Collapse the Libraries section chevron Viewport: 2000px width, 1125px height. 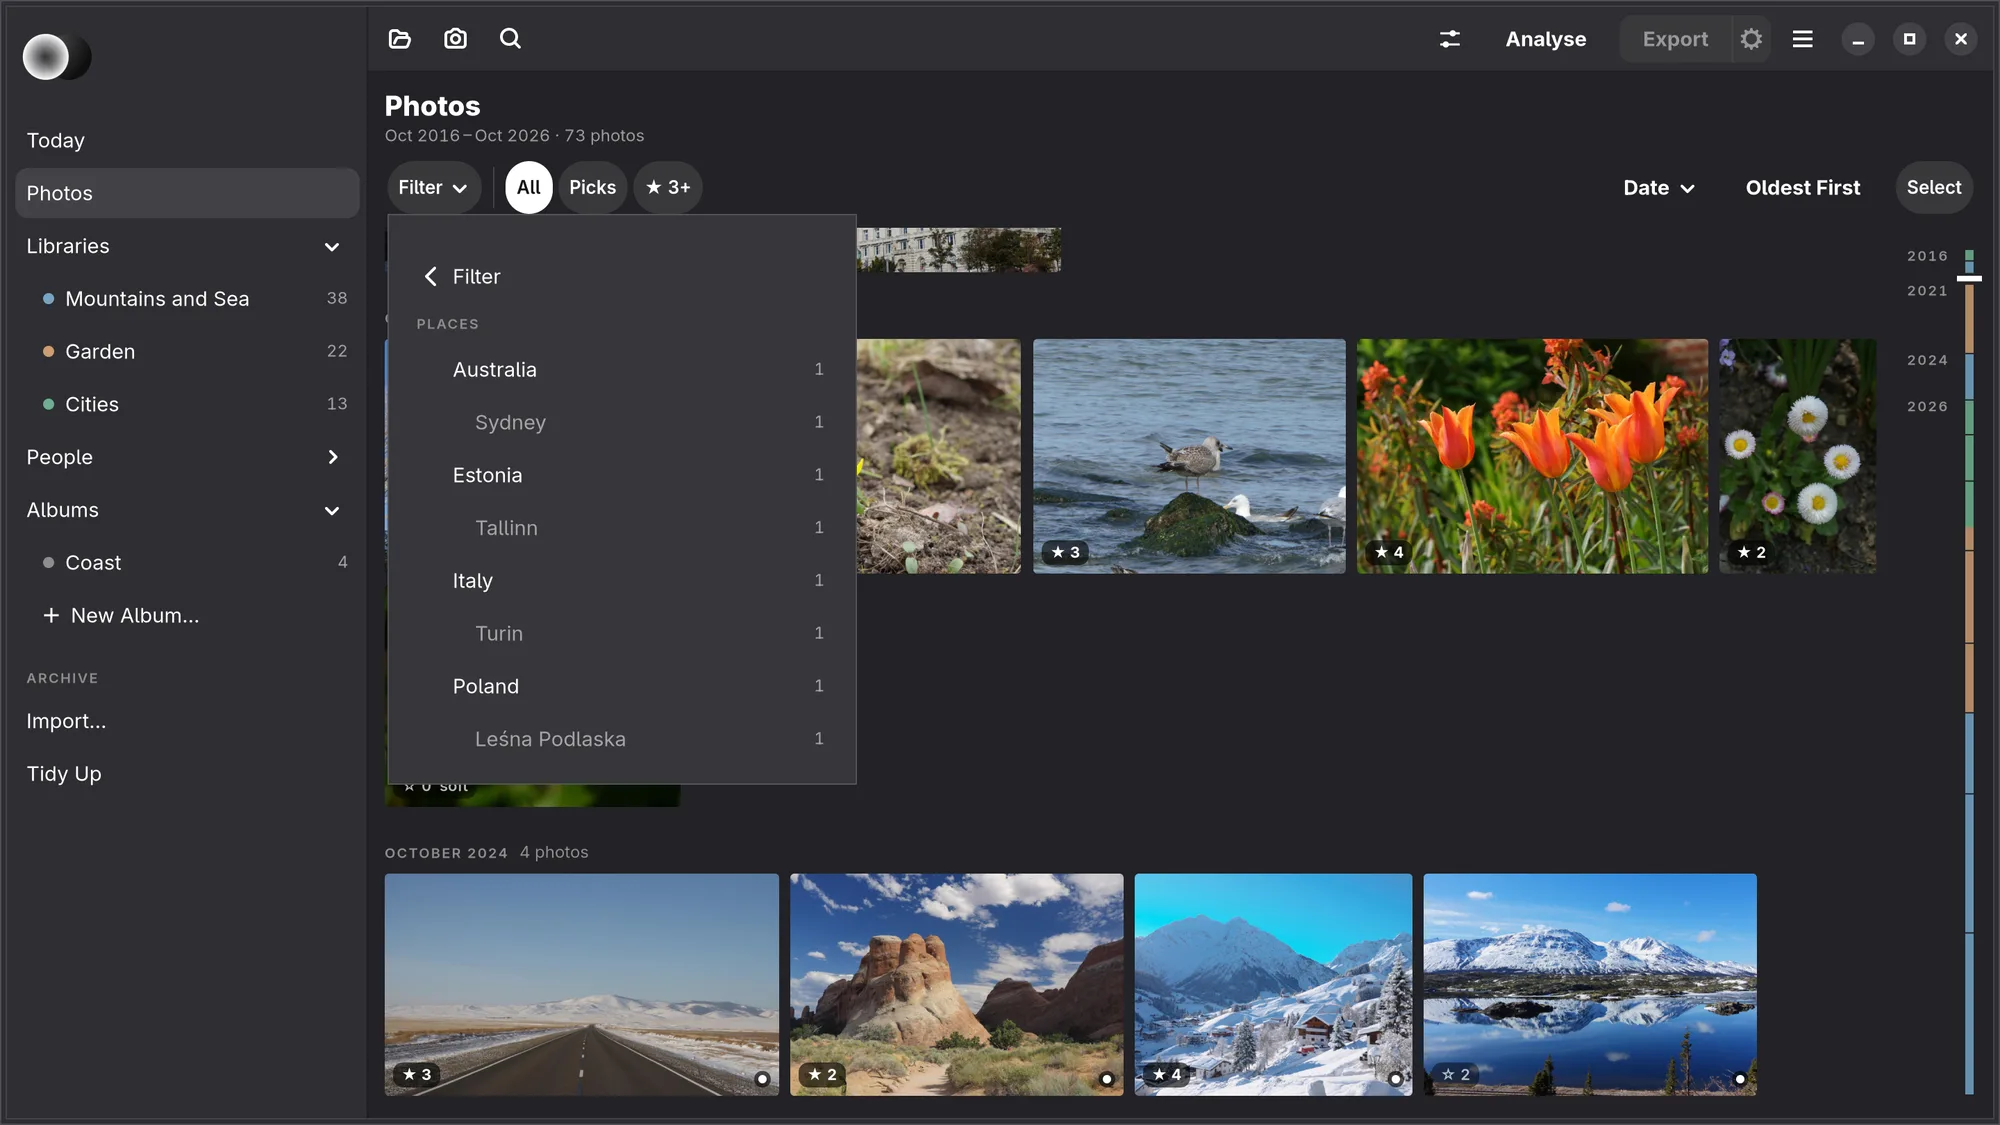pyautogui.click(x=332, y=247)
